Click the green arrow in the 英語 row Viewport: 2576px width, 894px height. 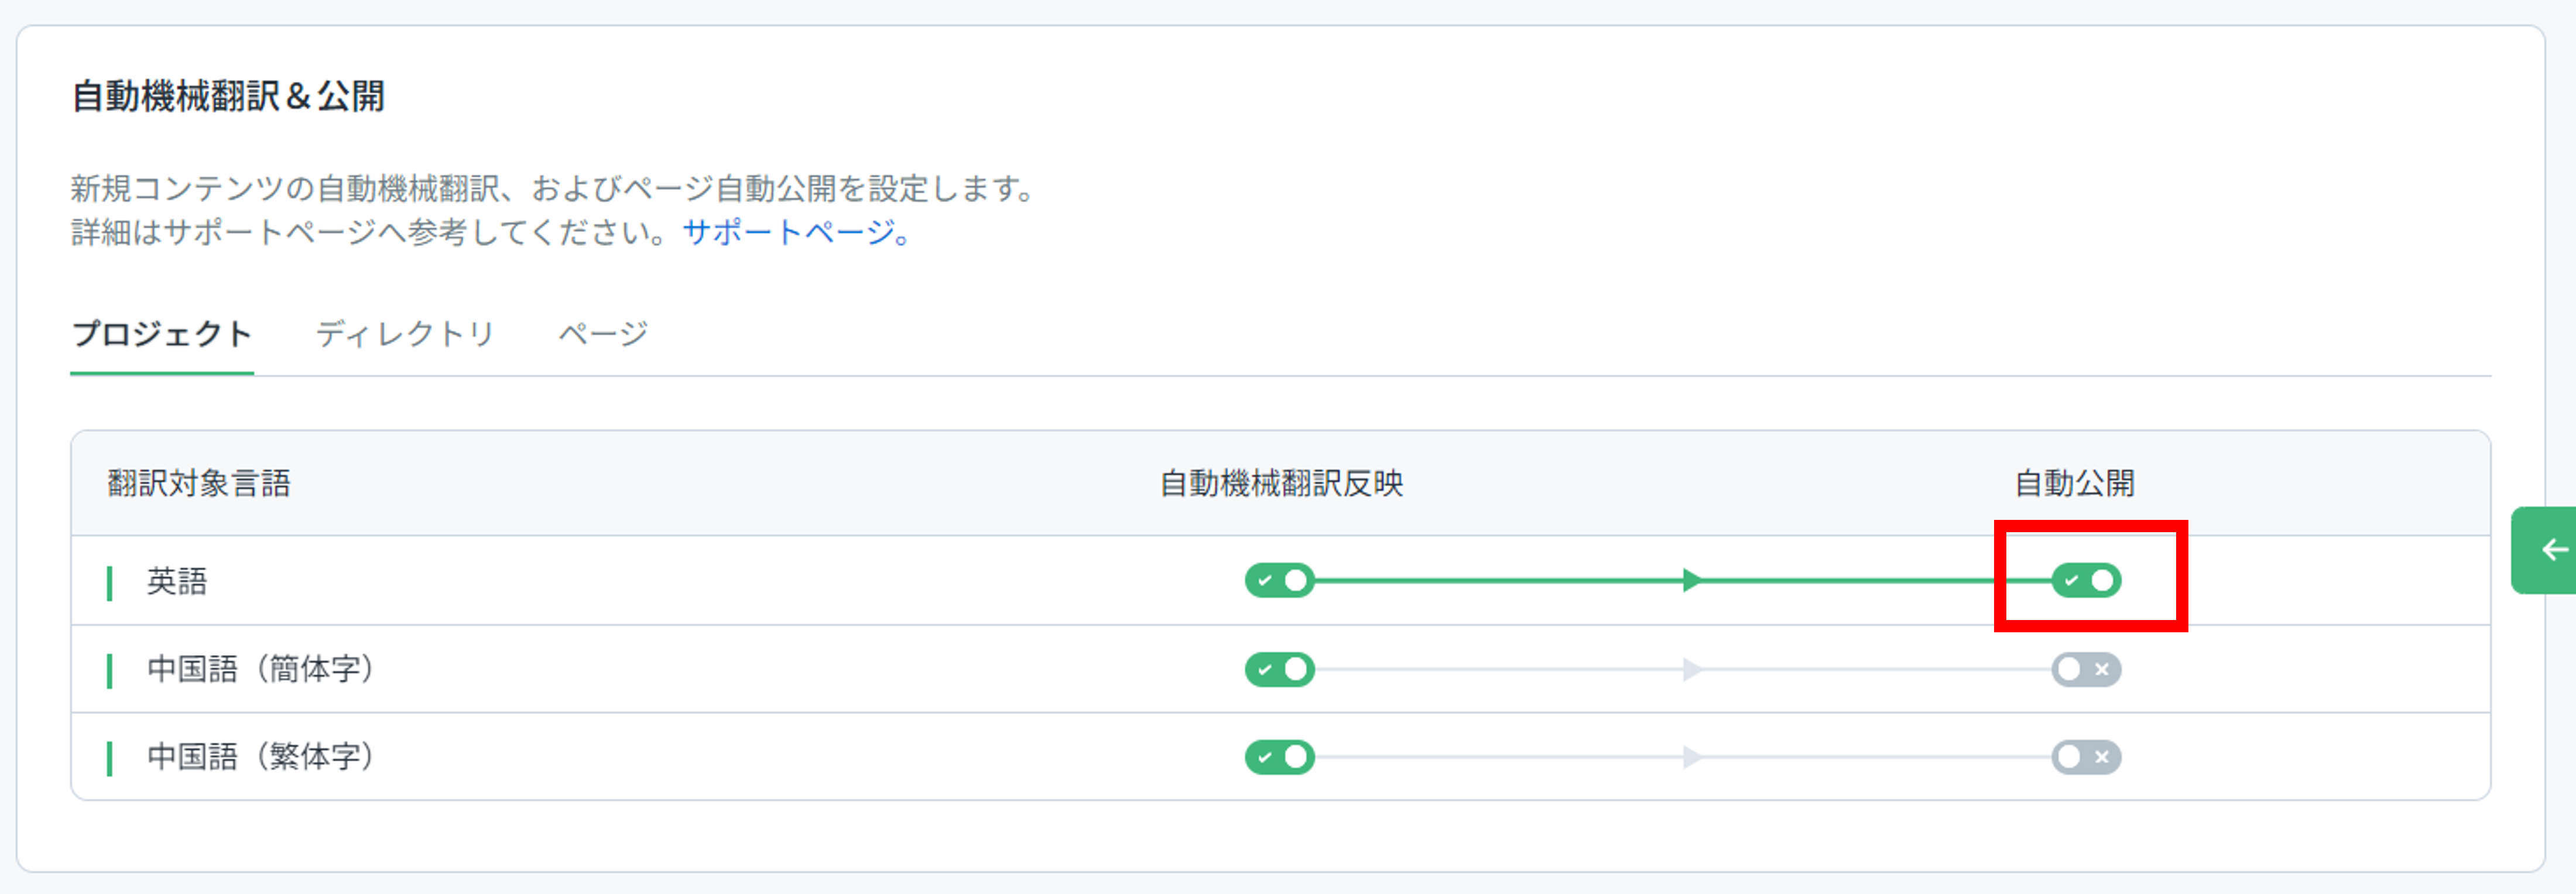pyautogui.click(x=1692, y=580)
